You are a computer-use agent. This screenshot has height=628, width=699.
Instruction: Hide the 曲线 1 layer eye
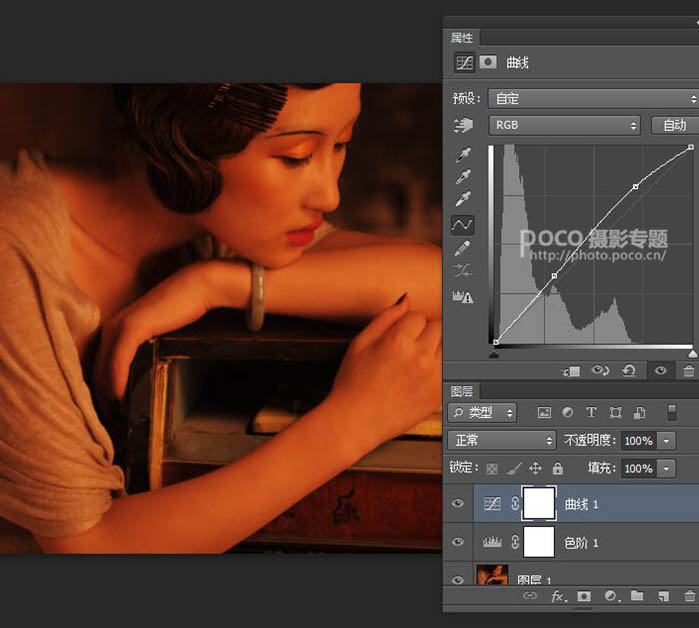pyautogui.click(x=458, y=504)
